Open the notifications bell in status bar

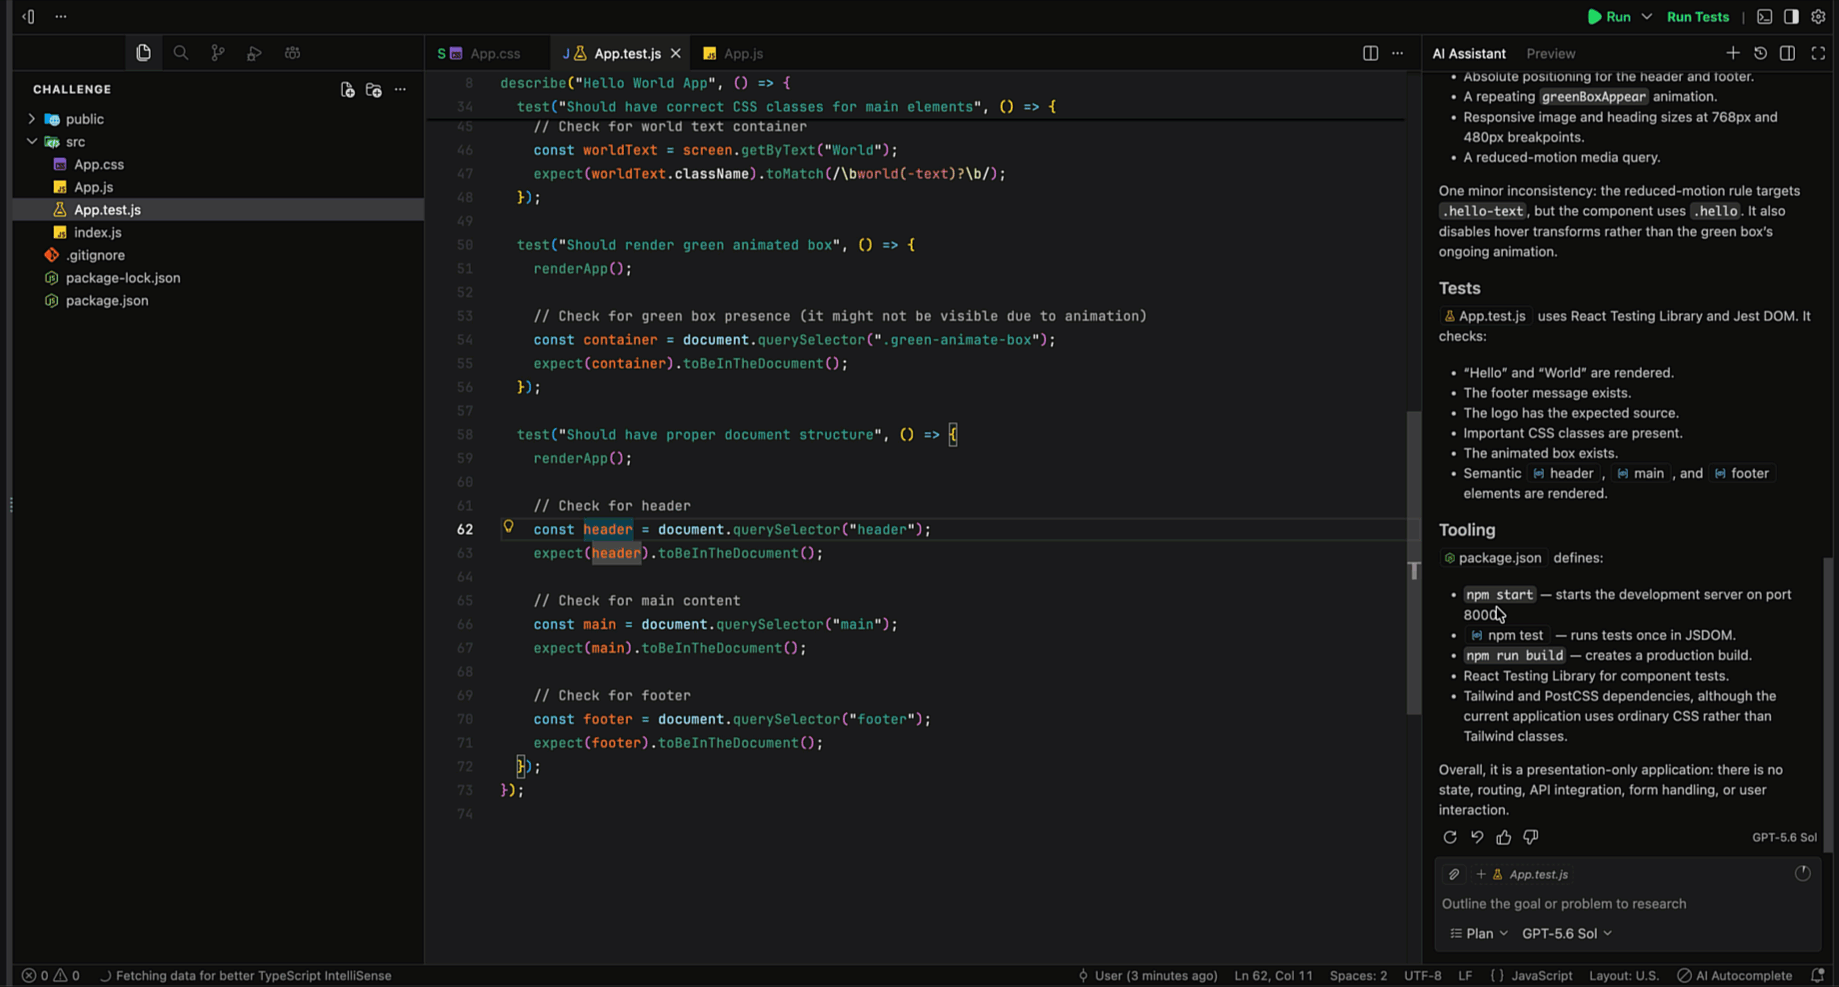(1818, 975)
